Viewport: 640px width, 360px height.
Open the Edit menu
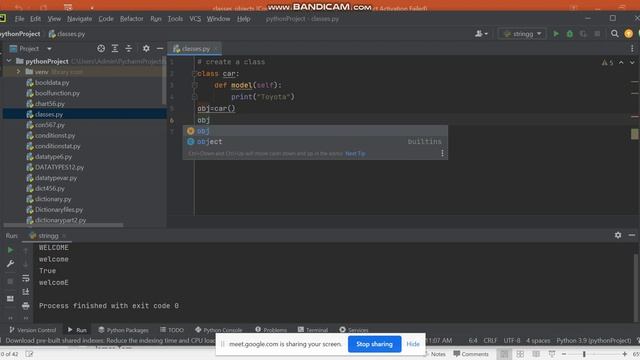[x=36, y=19]
